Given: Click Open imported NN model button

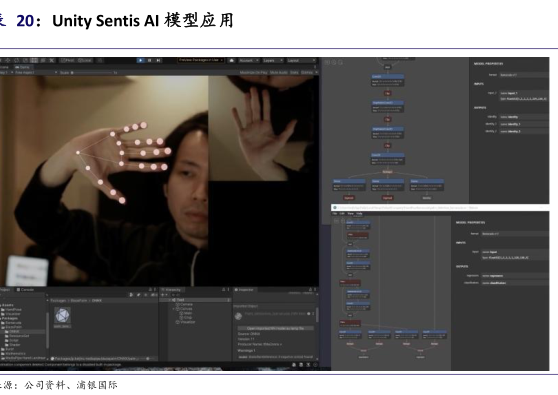Looking at the screenshot, I should [275, 328].
